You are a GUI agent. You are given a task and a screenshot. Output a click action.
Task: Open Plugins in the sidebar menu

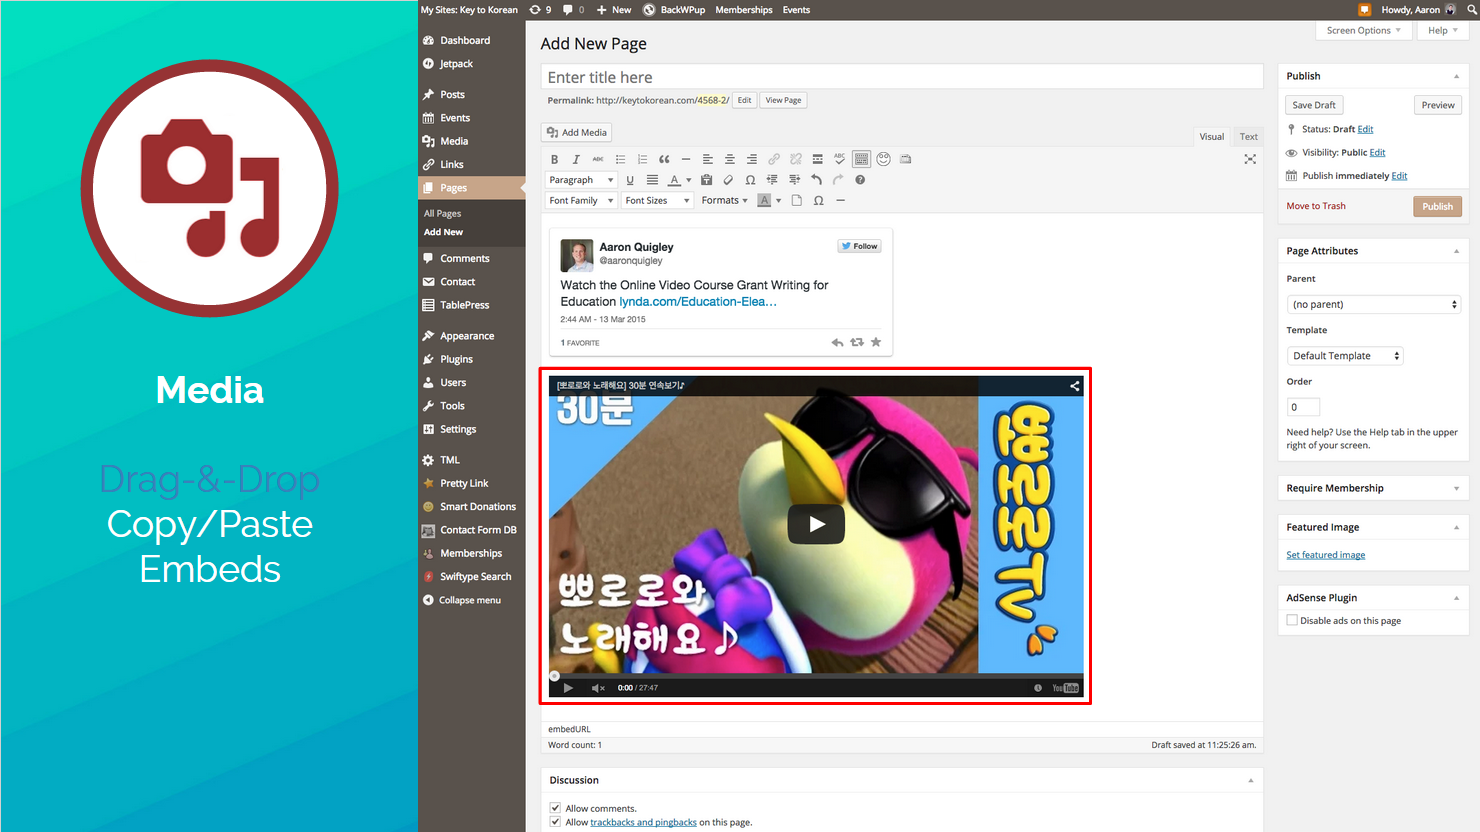pos(456,359)
